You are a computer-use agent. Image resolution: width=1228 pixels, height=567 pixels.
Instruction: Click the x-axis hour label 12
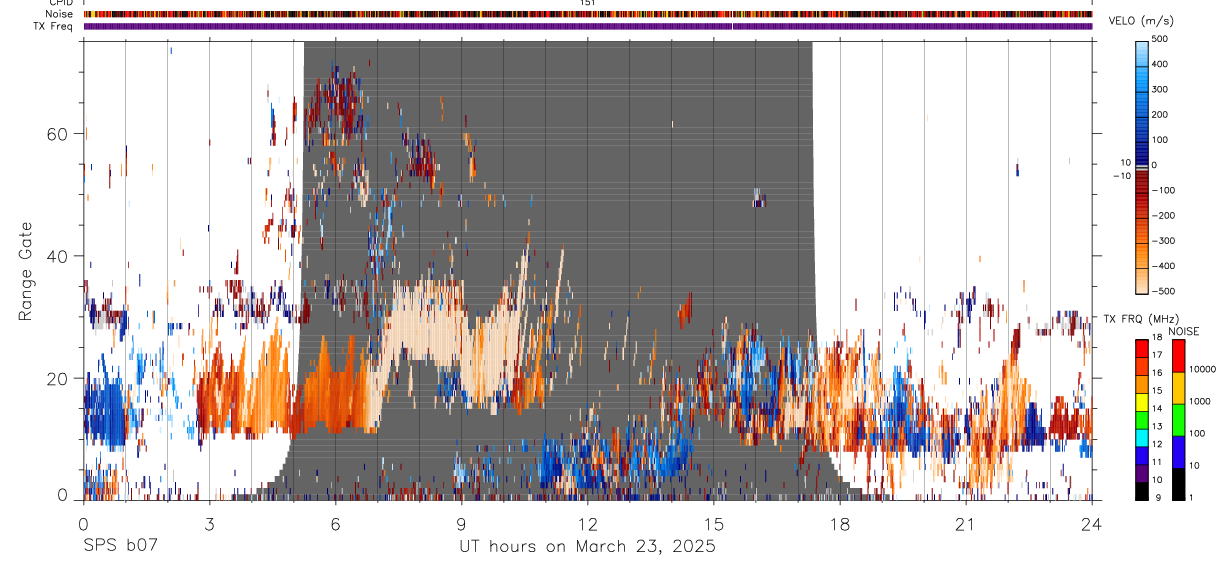point(587,524)
